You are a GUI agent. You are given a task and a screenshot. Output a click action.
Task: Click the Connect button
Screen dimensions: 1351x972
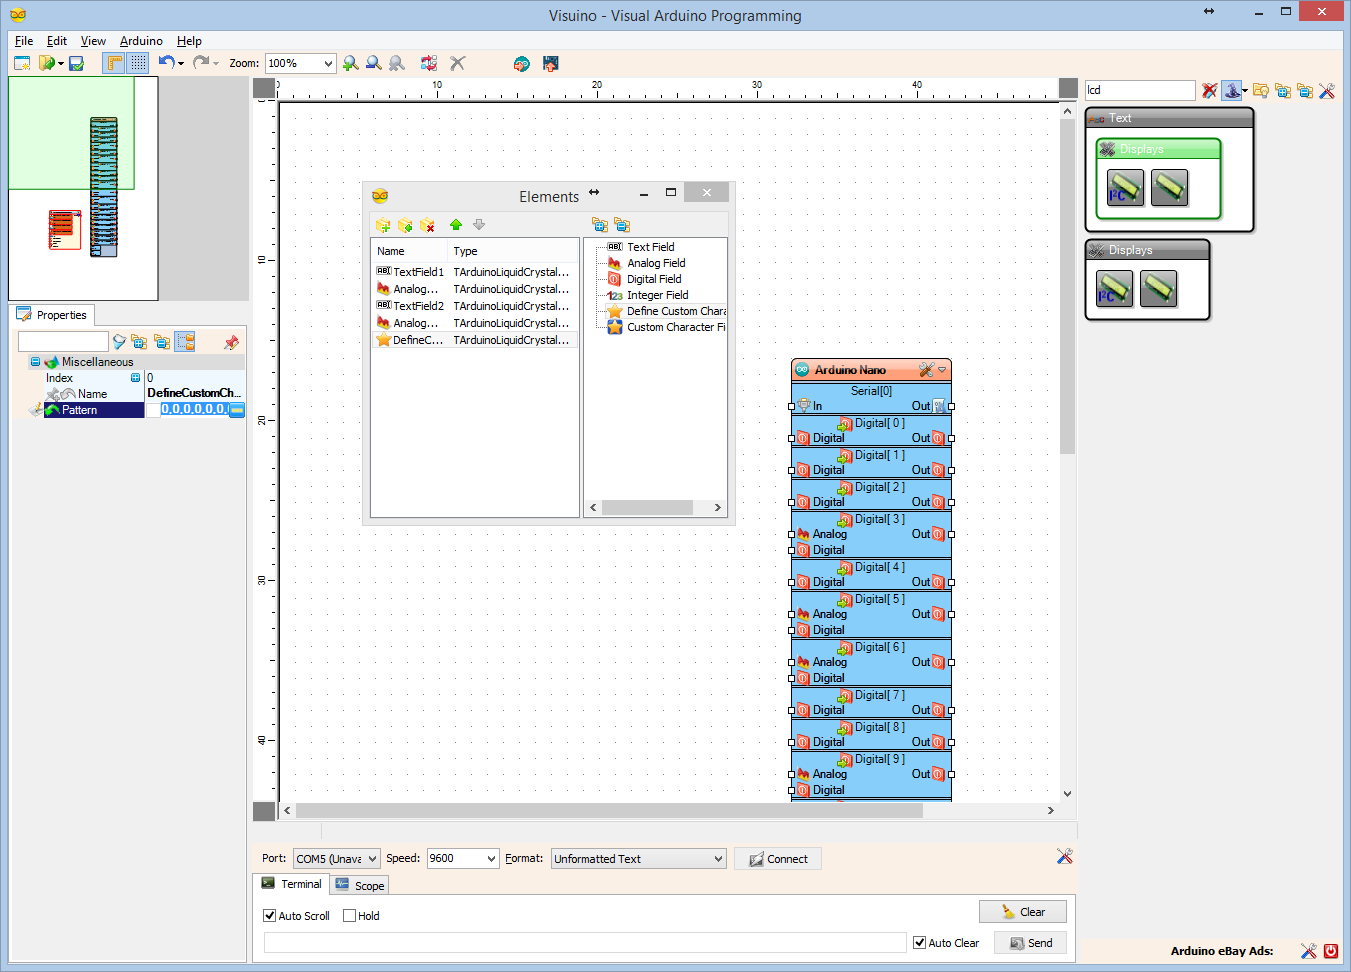coord(778,859)
